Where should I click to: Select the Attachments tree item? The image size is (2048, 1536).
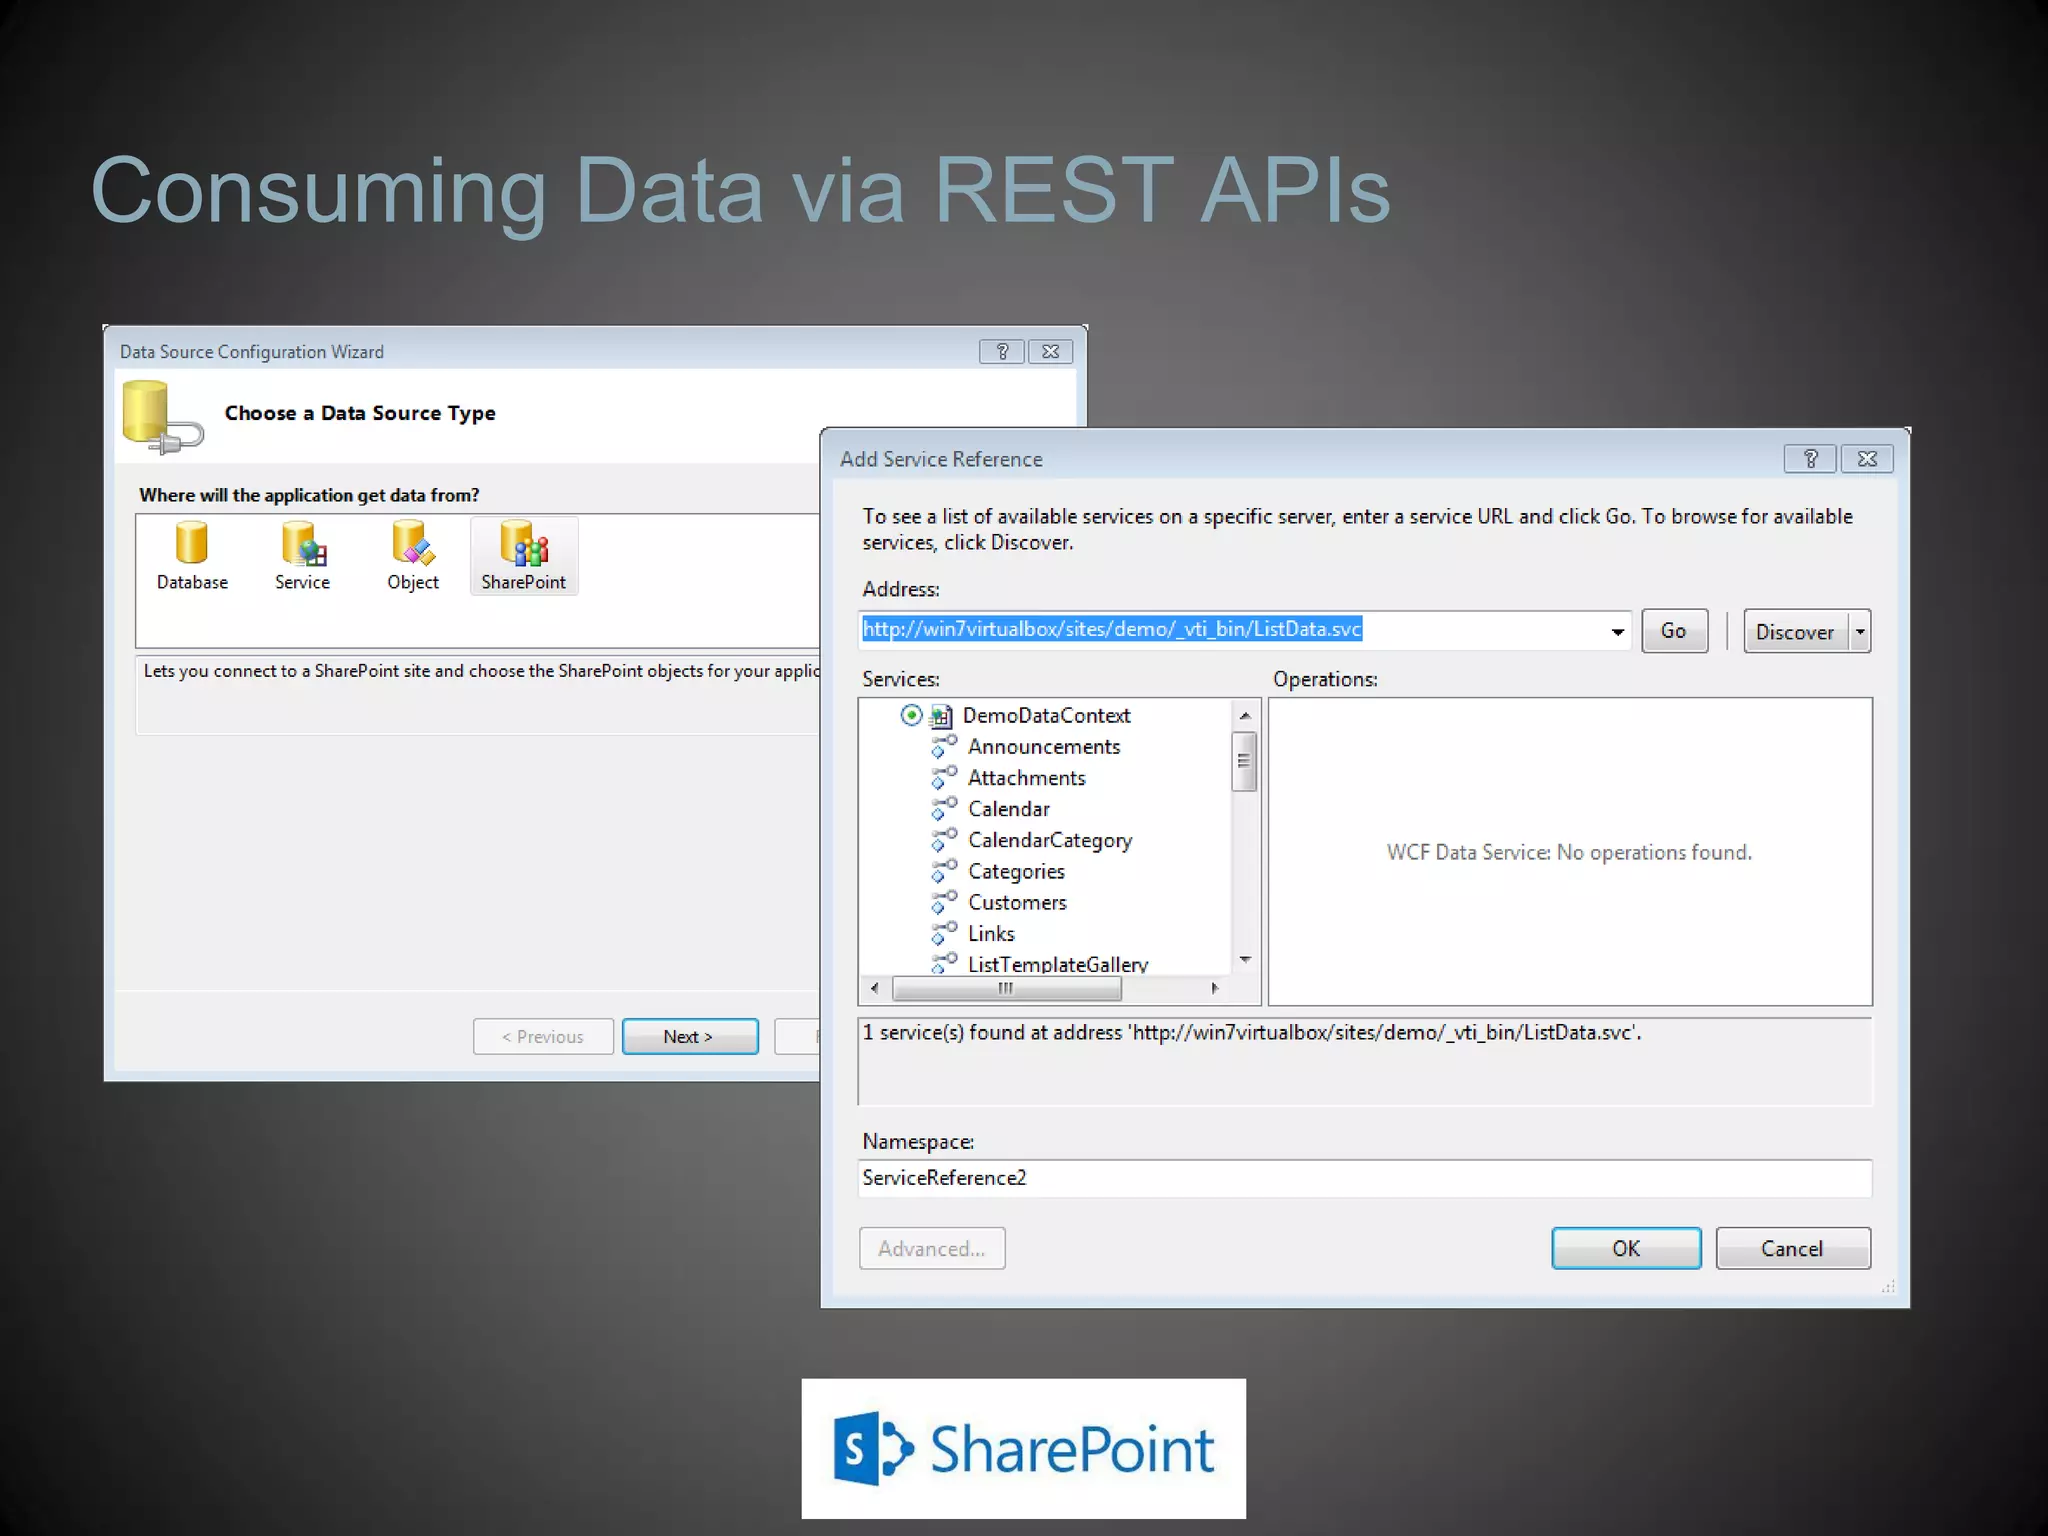pos(1026,778)
